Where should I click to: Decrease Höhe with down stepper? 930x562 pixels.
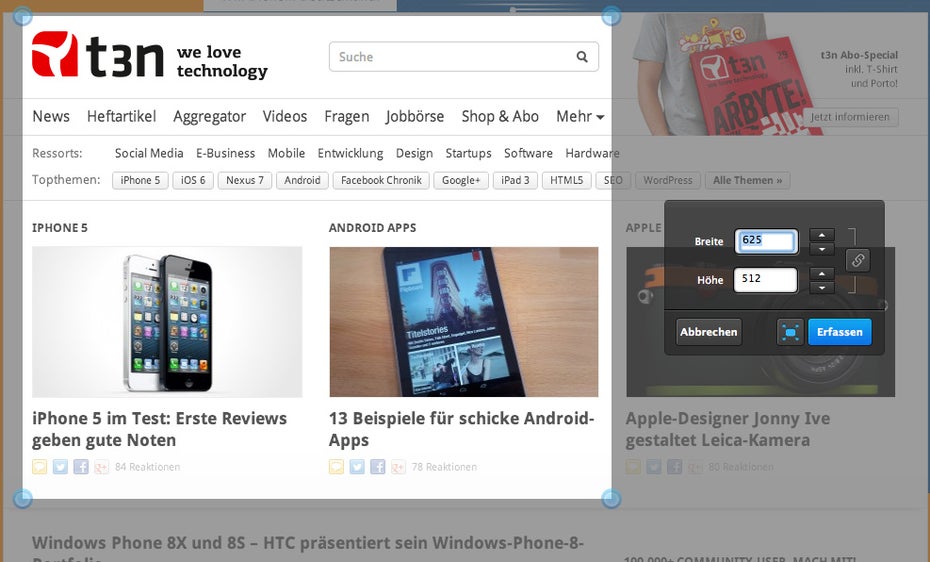(x=822, y=288)
